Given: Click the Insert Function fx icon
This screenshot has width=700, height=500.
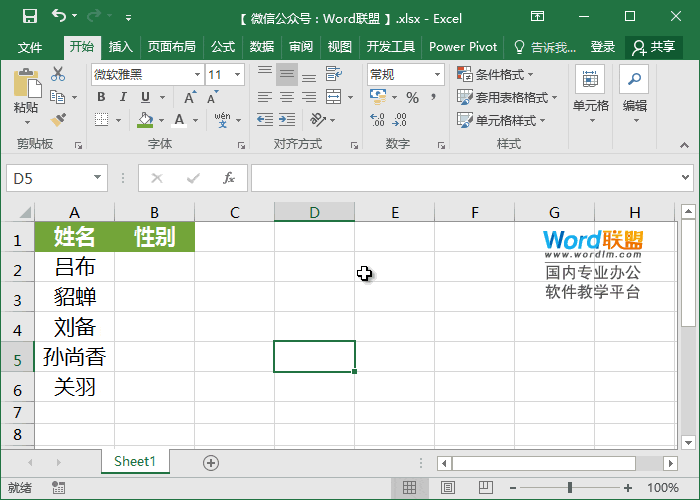Looking at the screenshot, I should click(229, 178).
